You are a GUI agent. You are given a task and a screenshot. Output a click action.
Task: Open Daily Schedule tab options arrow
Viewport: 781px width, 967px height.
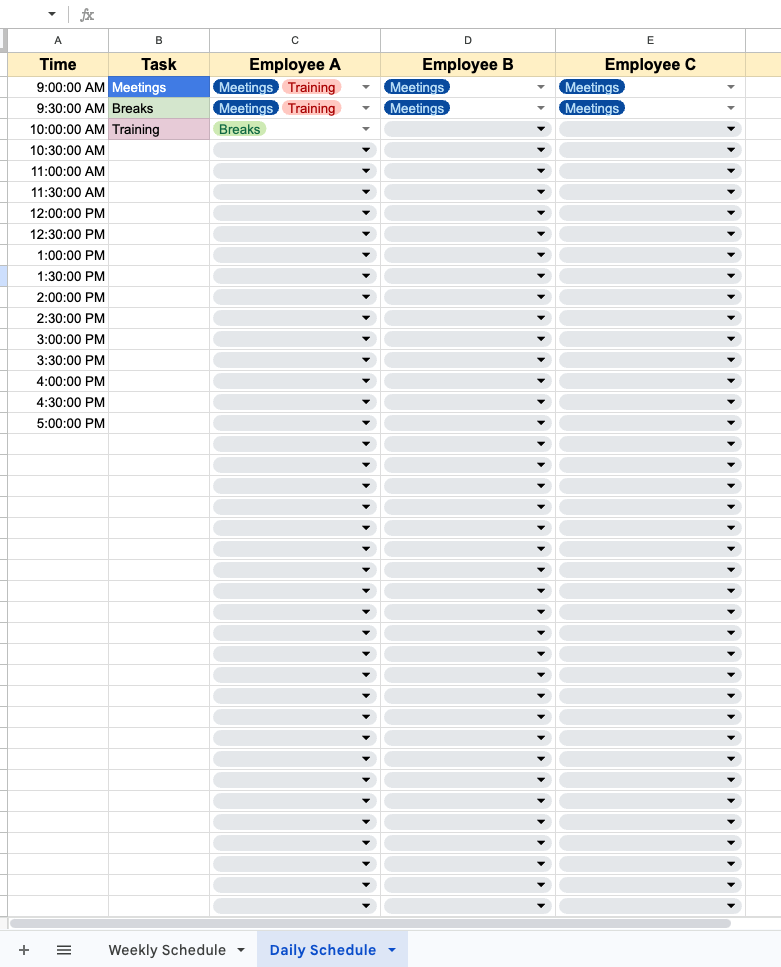click(392, 950)
